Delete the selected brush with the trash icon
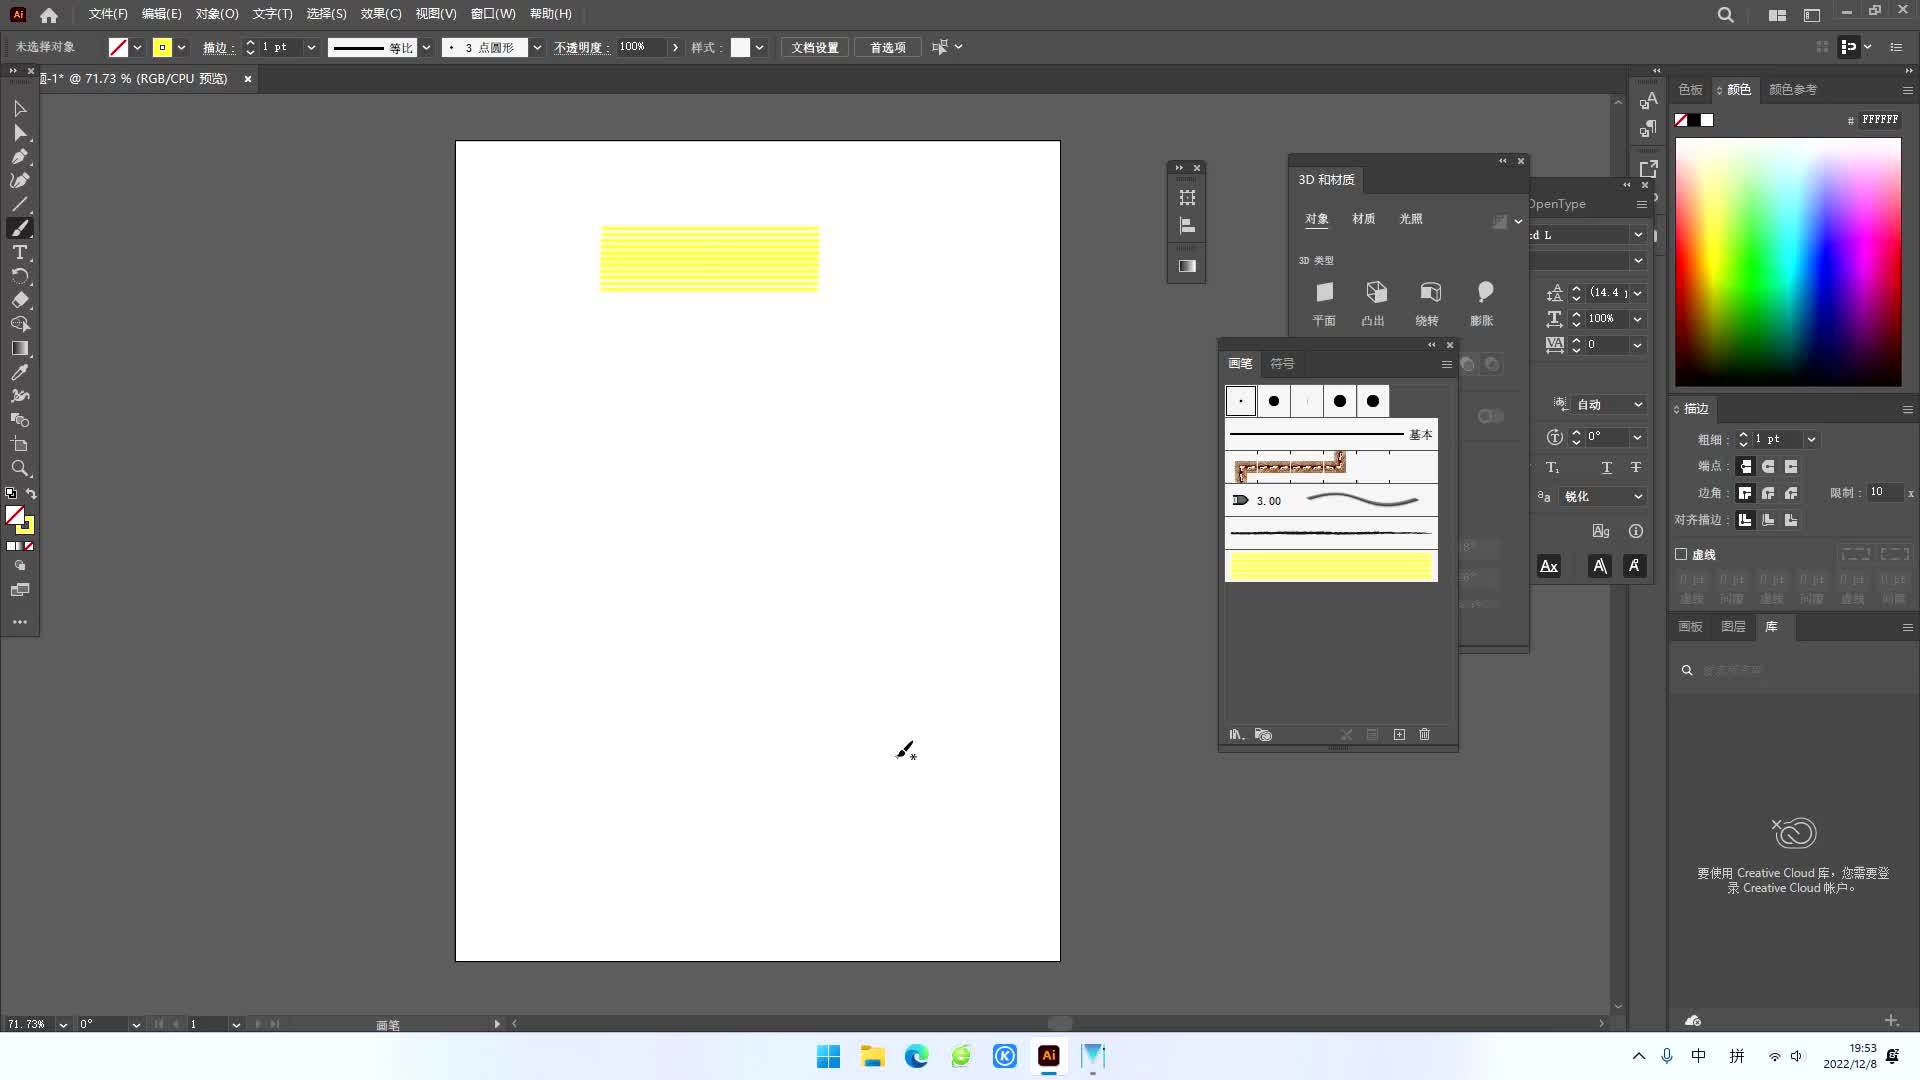The image size is (1920, 1080). pos(1424,734)
